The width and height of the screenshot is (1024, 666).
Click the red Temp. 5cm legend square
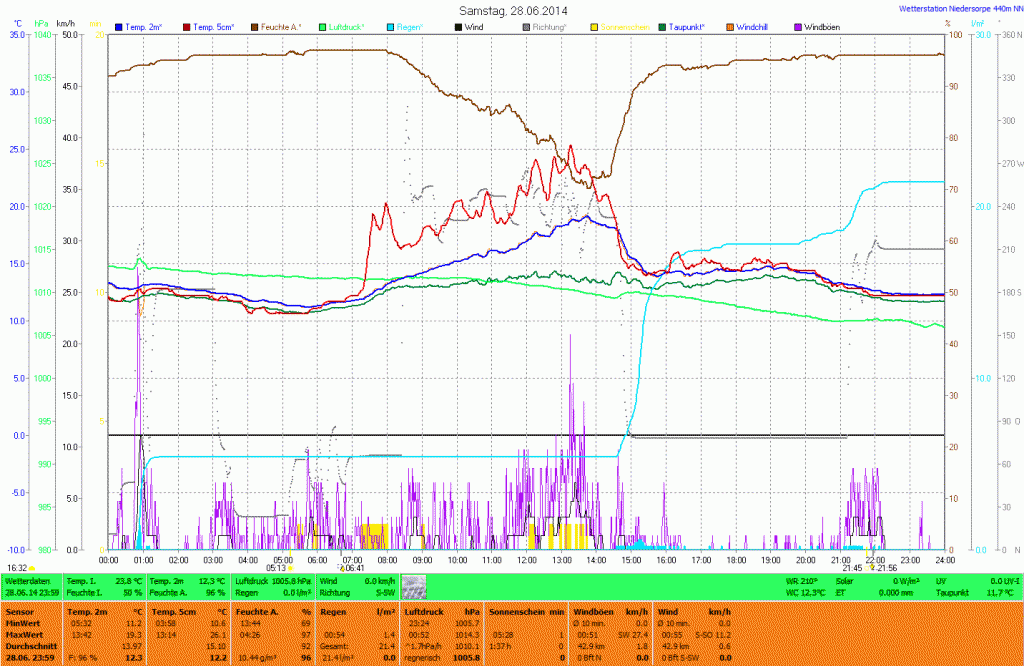pos(187,26)
